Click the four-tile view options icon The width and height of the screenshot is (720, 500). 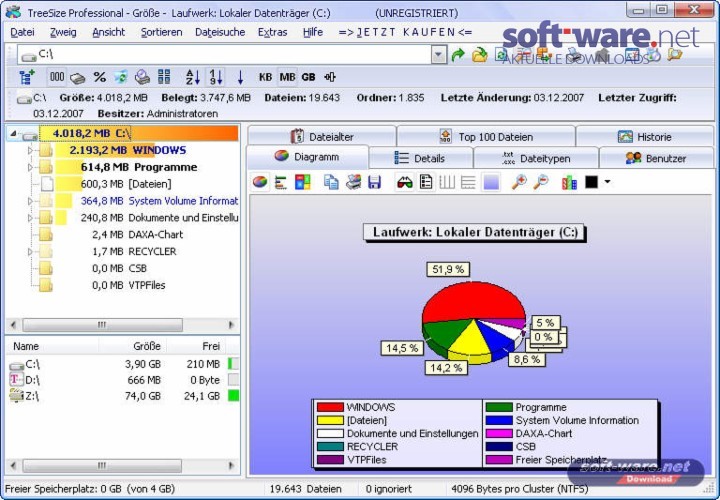pos(164,77)
